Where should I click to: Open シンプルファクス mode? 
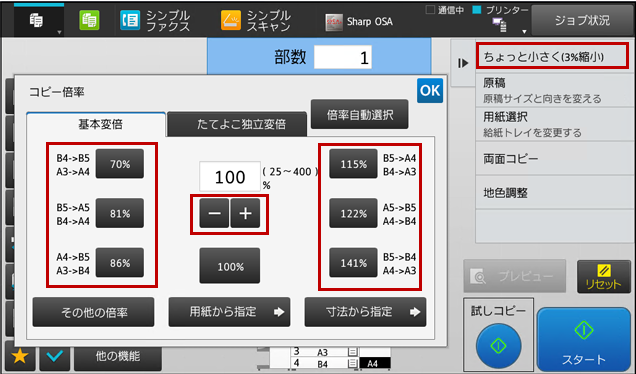(x=155, y=21)
